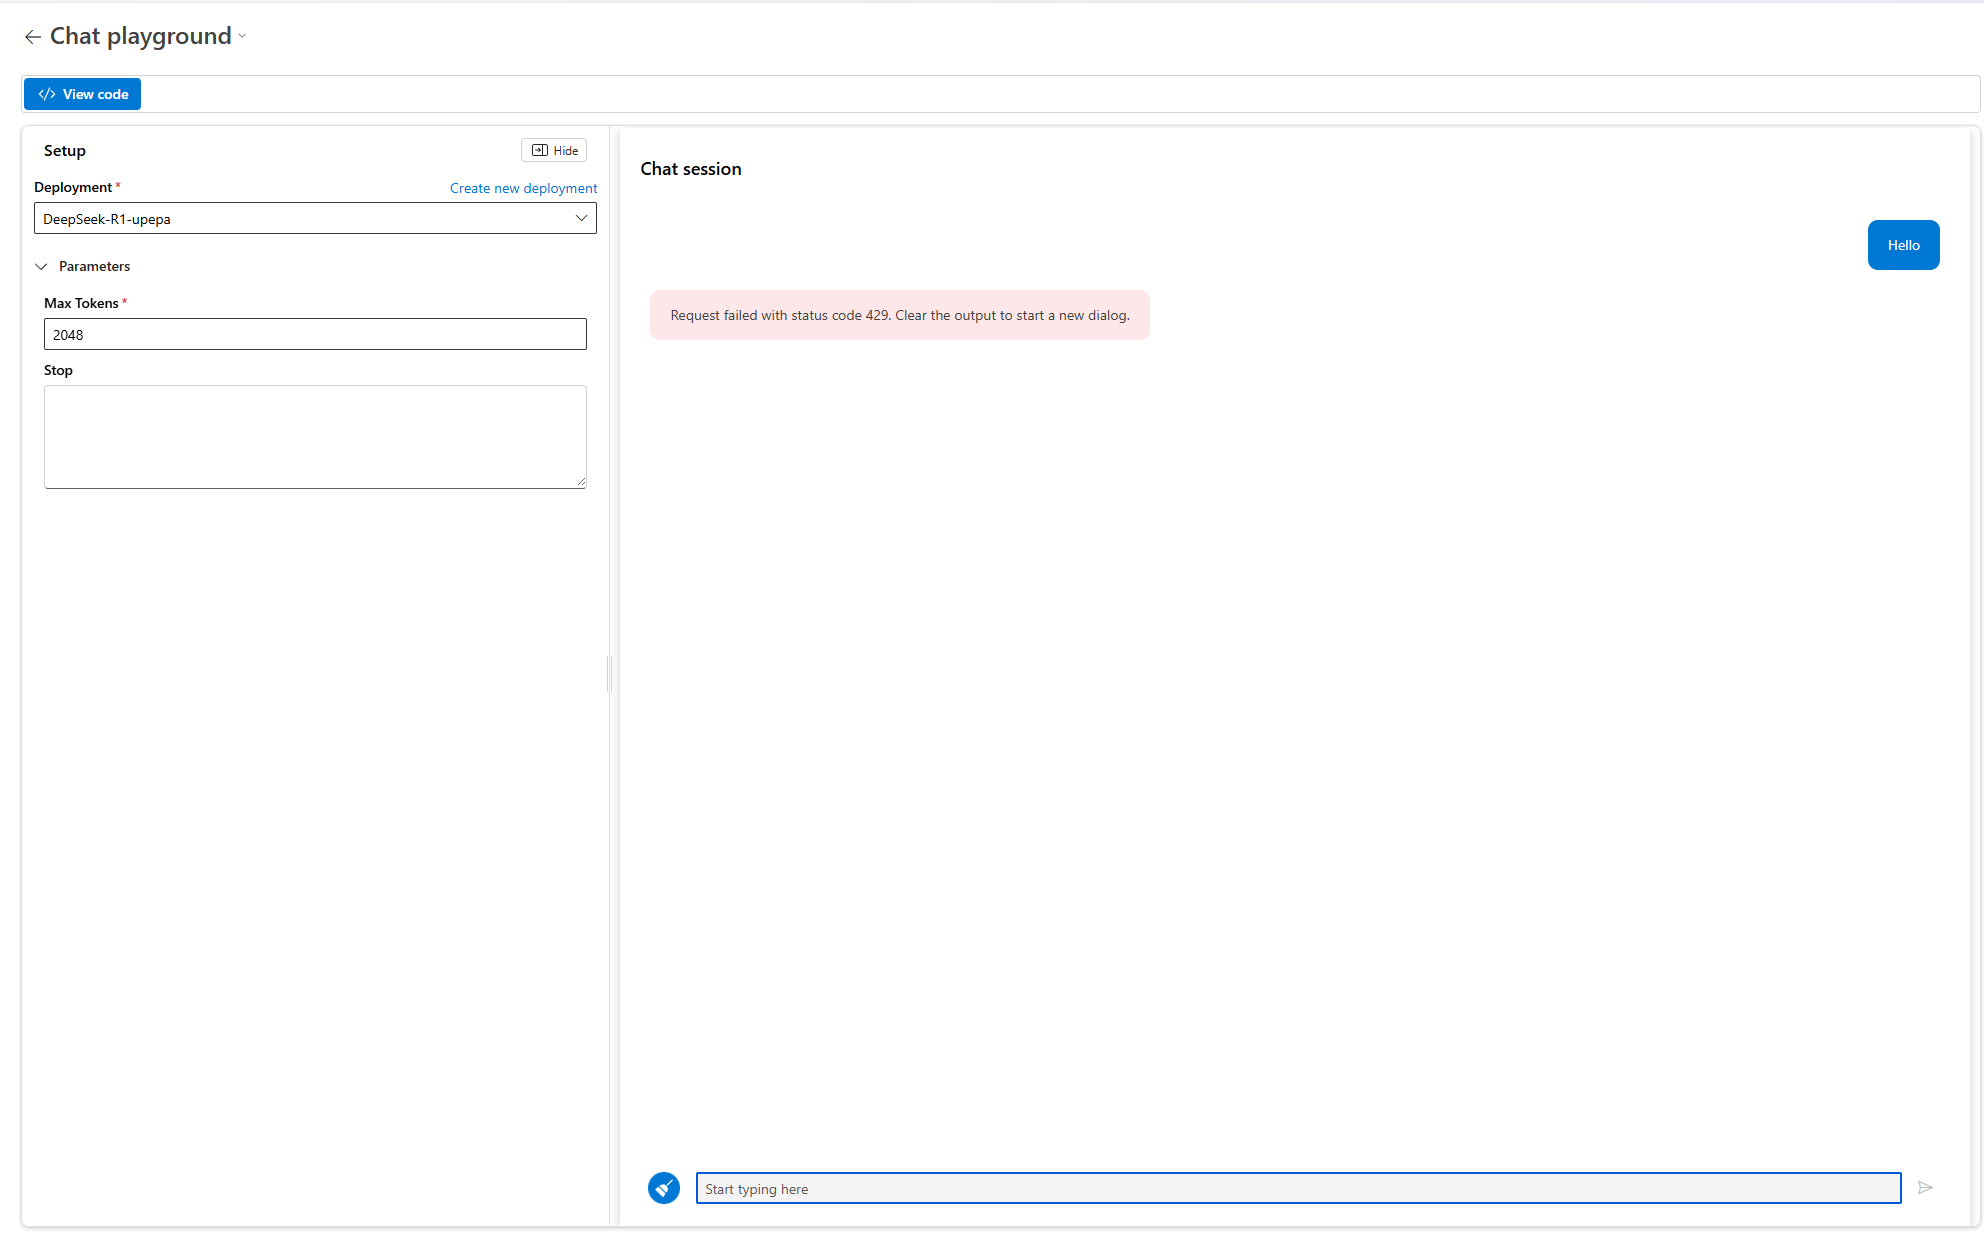
Task: Select the Hello message bubble
Action: [1903, 245]
